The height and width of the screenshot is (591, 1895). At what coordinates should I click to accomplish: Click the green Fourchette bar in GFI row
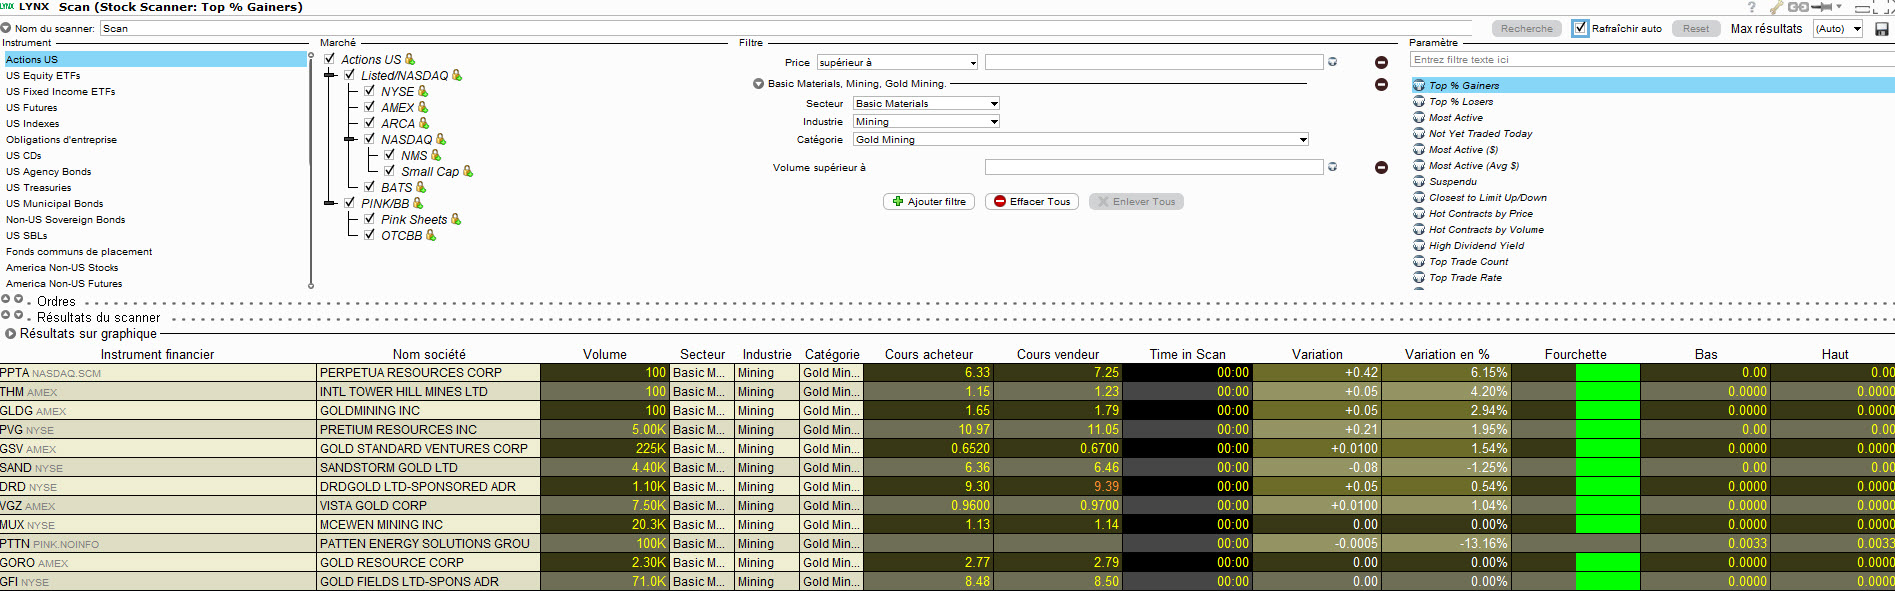coord(1607,582)
